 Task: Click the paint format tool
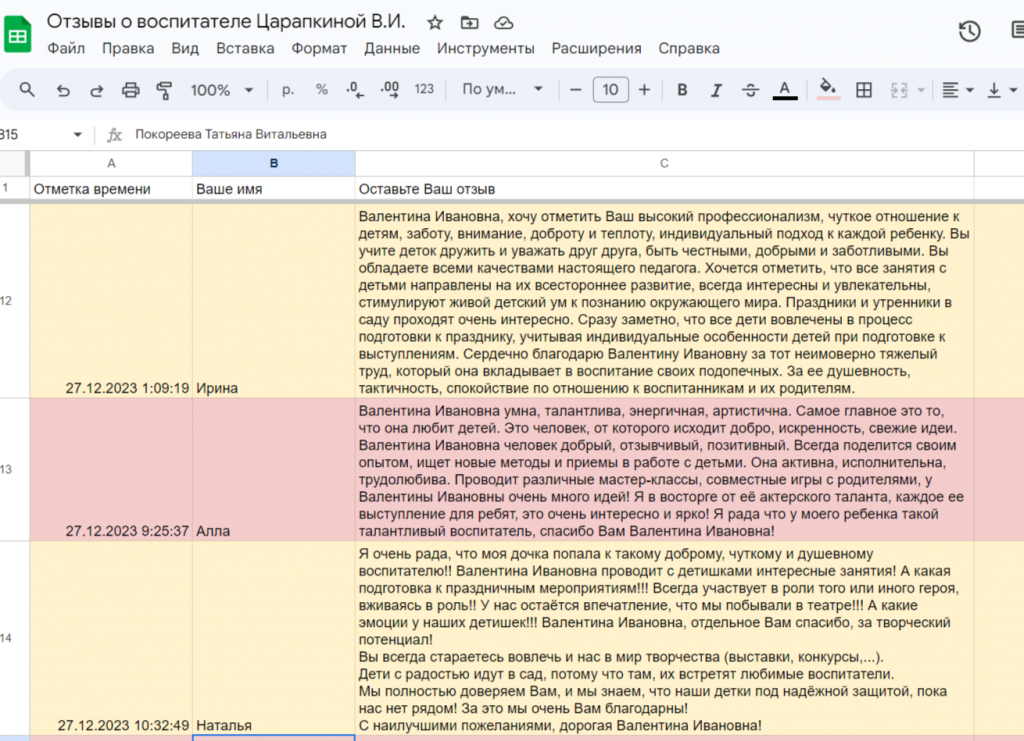[x=165, y=89]
